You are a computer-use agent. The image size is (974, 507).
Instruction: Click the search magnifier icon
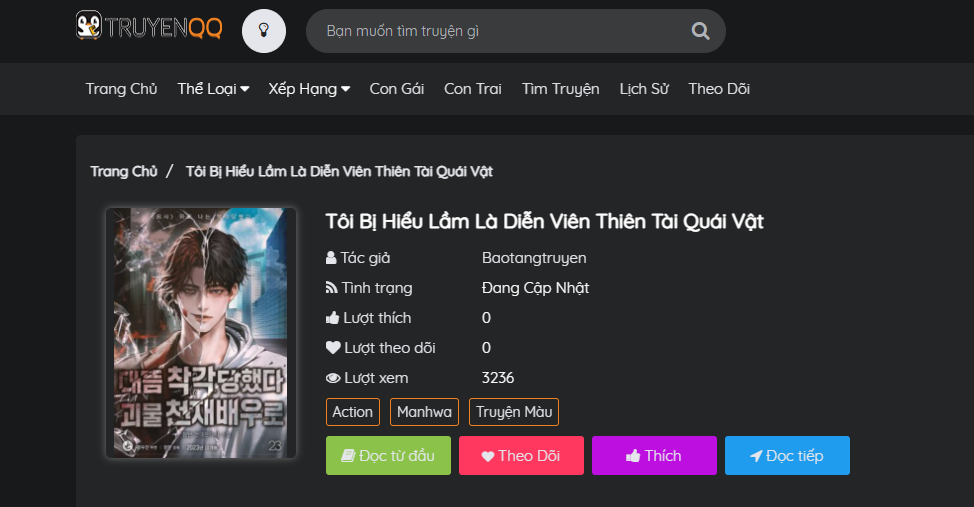[x=700, y=30]
